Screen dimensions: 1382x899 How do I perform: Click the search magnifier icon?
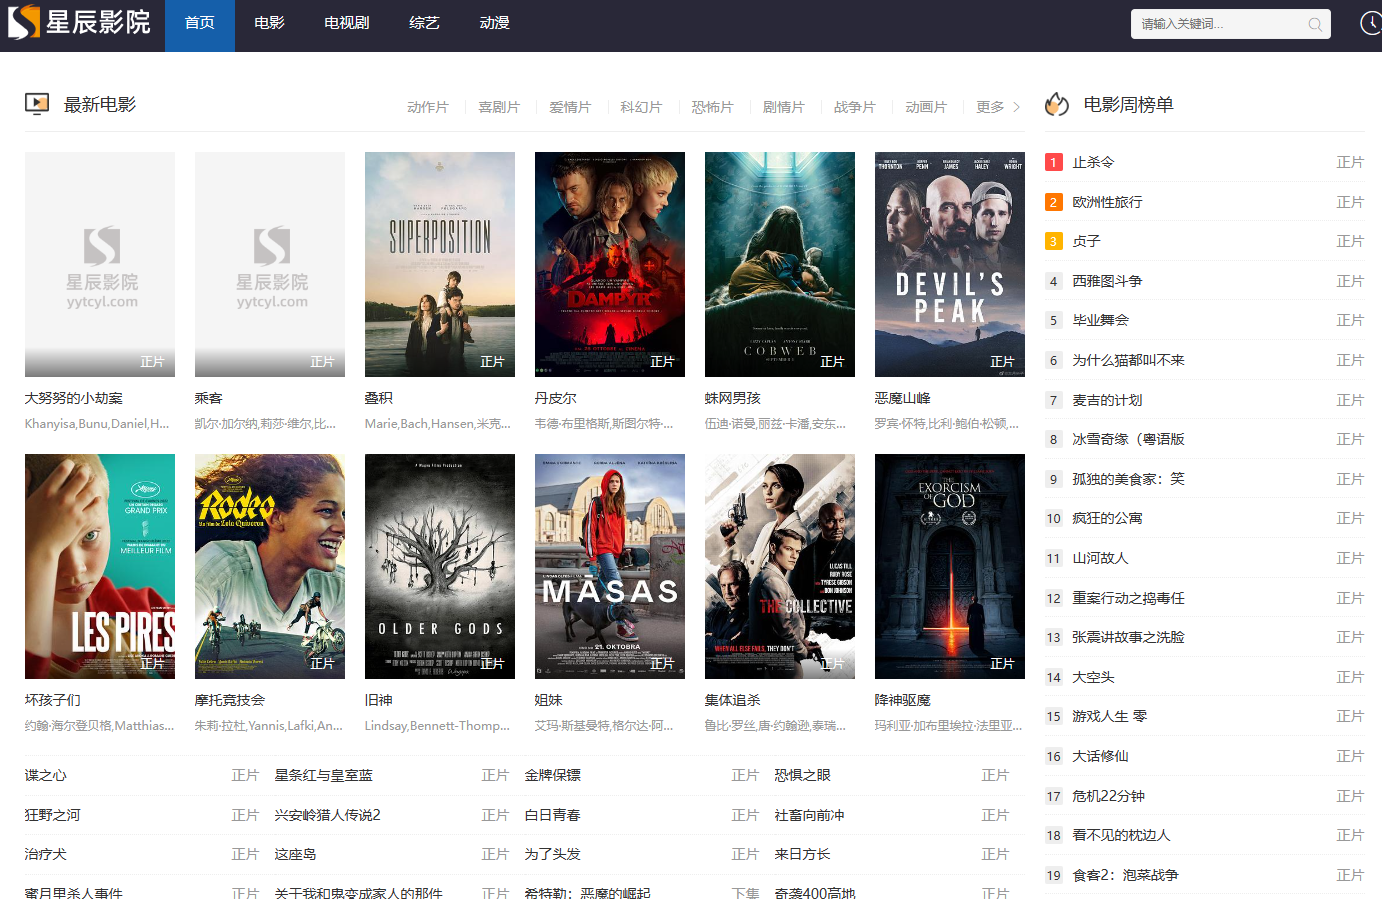(x=1315, y=24)
